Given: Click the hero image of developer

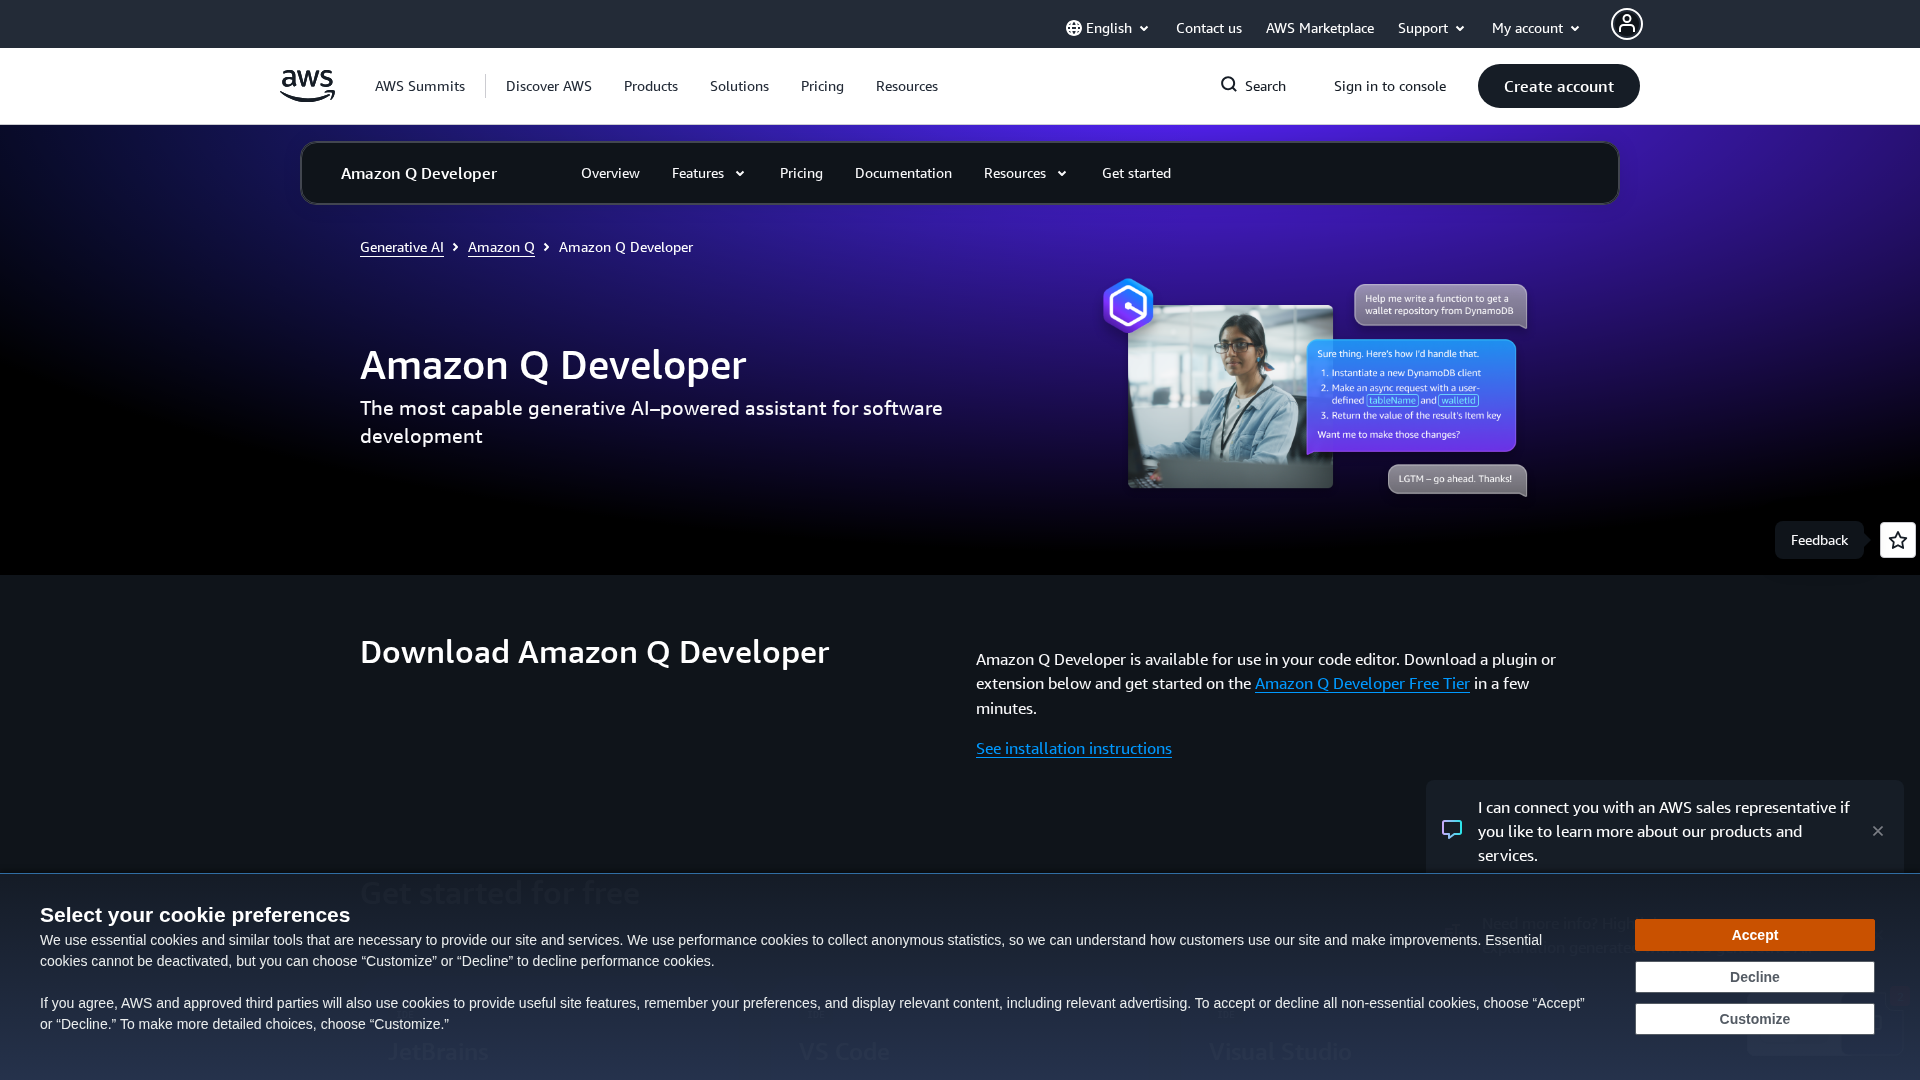Looking at the screenshot, I should [1230, 397].
